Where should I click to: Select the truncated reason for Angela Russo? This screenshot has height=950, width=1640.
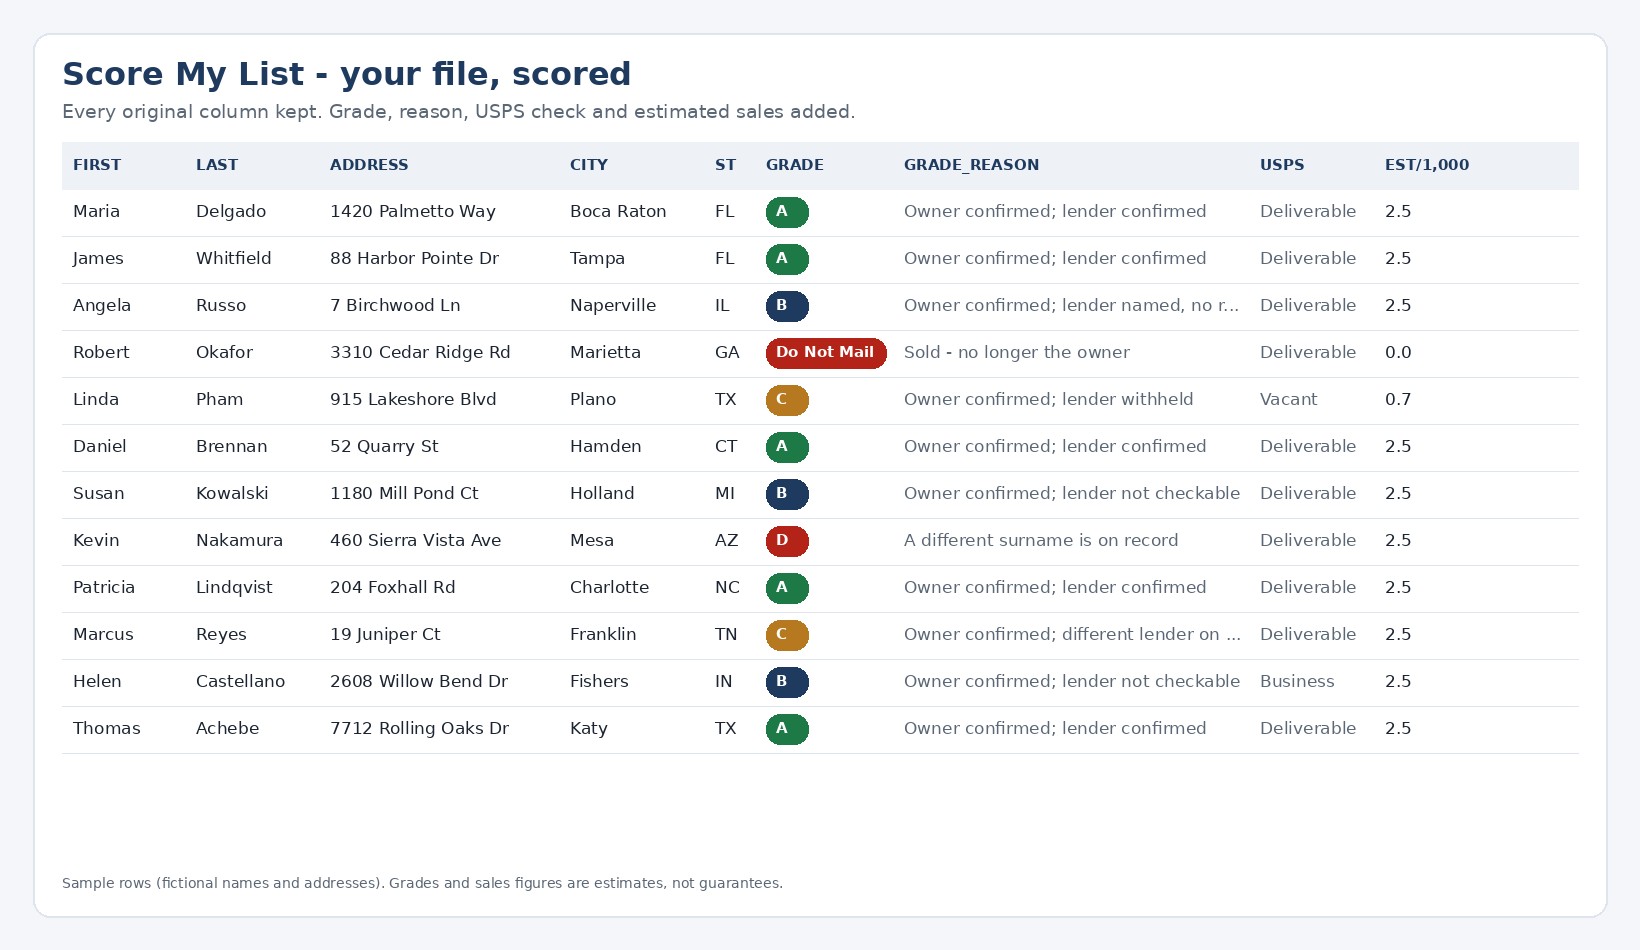pos(1071,306)
